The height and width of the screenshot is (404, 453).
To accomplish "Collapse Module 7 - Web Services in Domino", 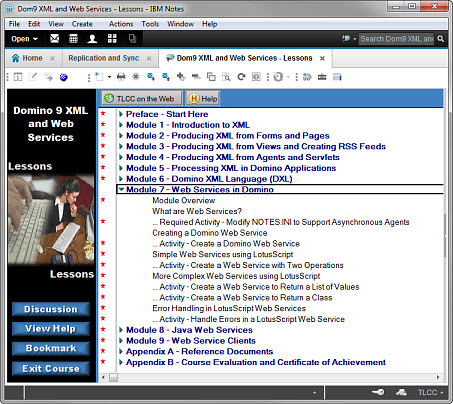I will point(121,189).
